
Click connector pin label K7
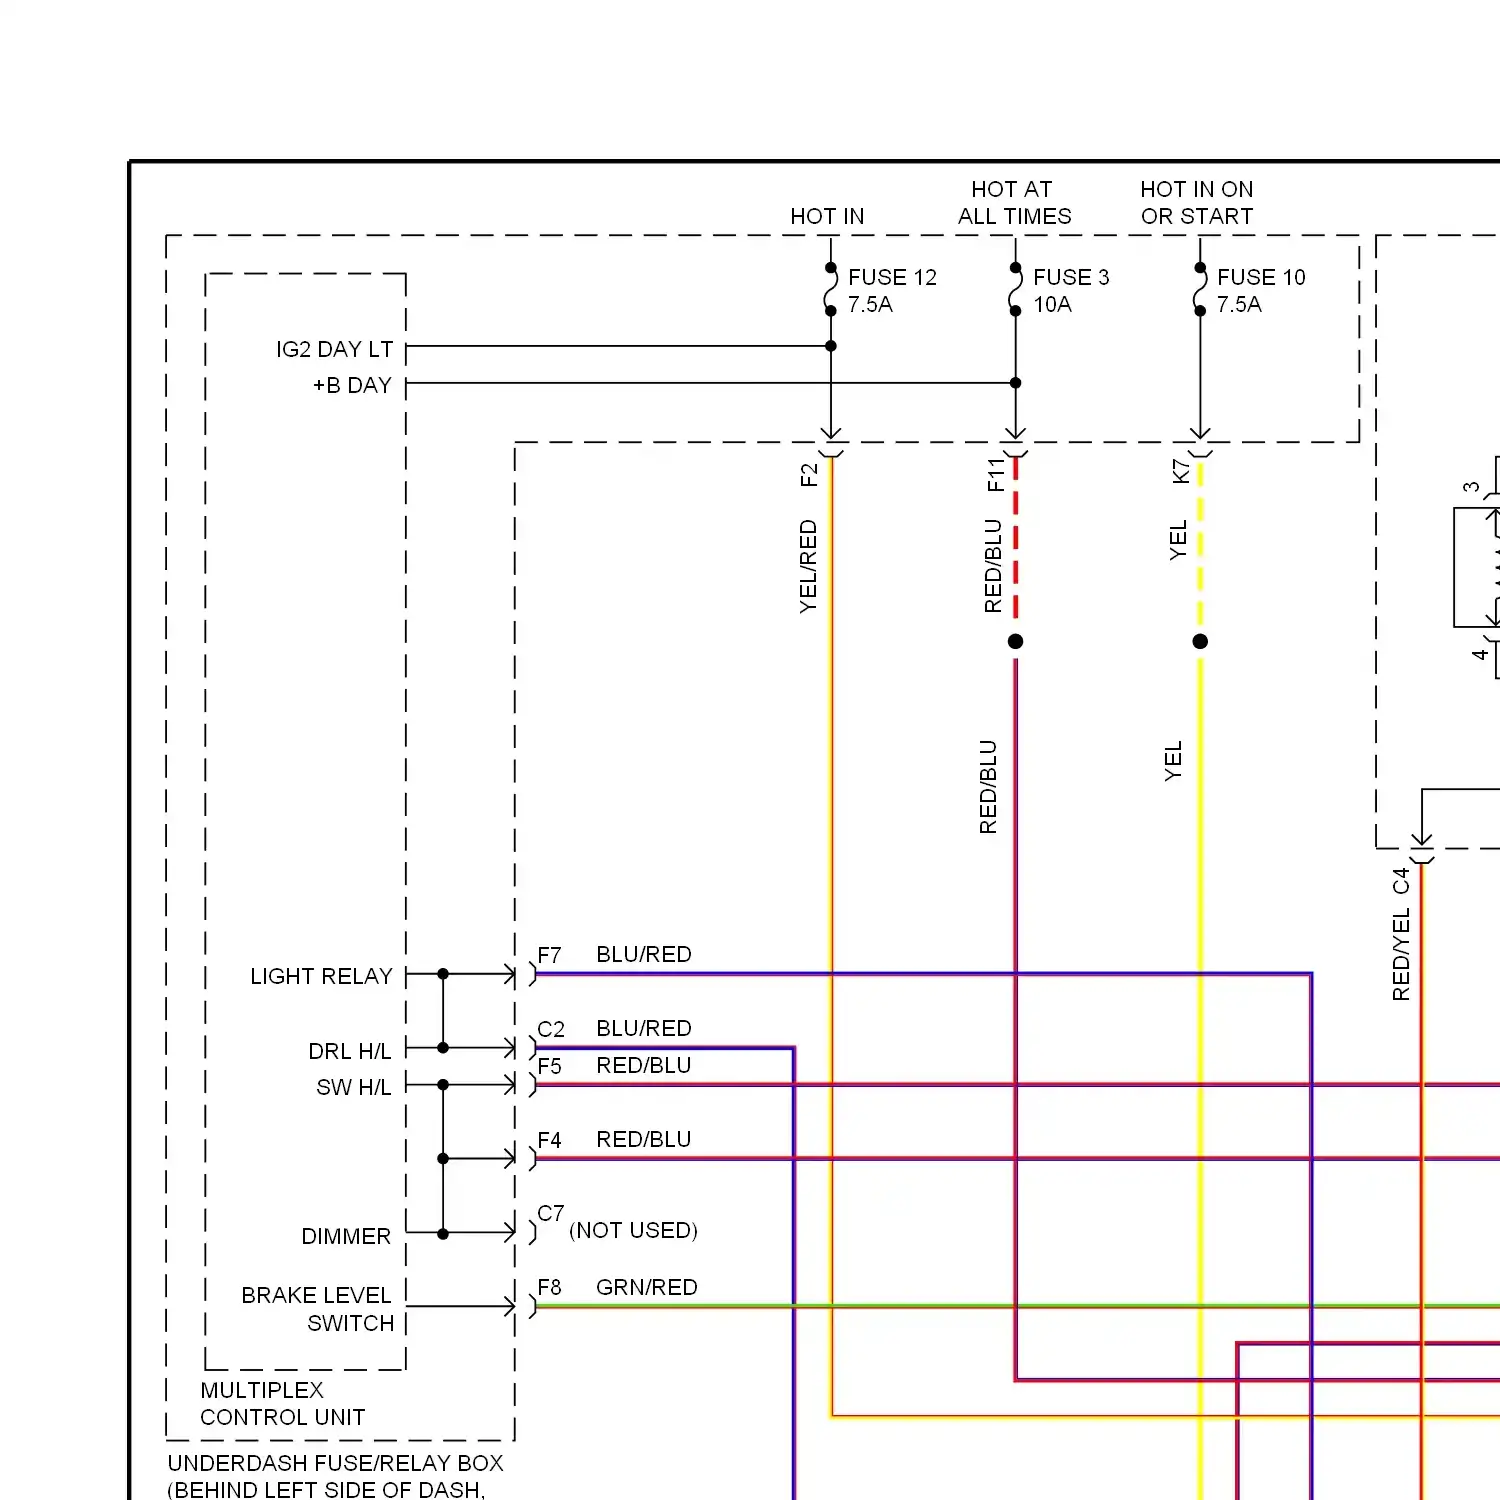click(1181, 471)
